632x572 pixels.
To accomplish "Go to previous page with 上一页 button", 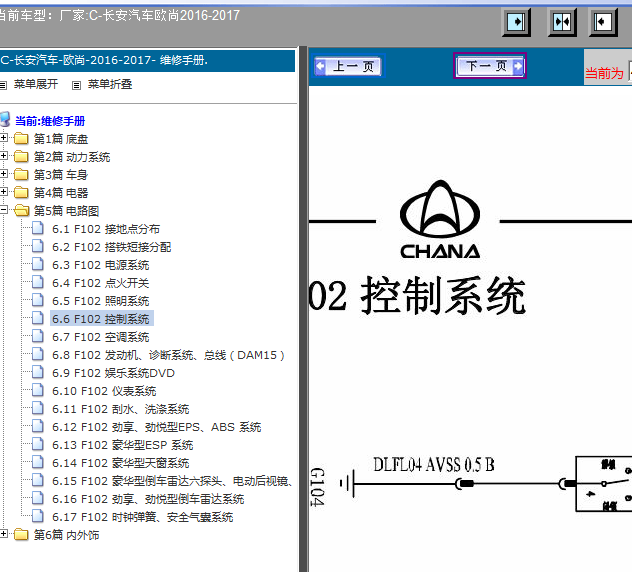I will (x=349, y=66).
